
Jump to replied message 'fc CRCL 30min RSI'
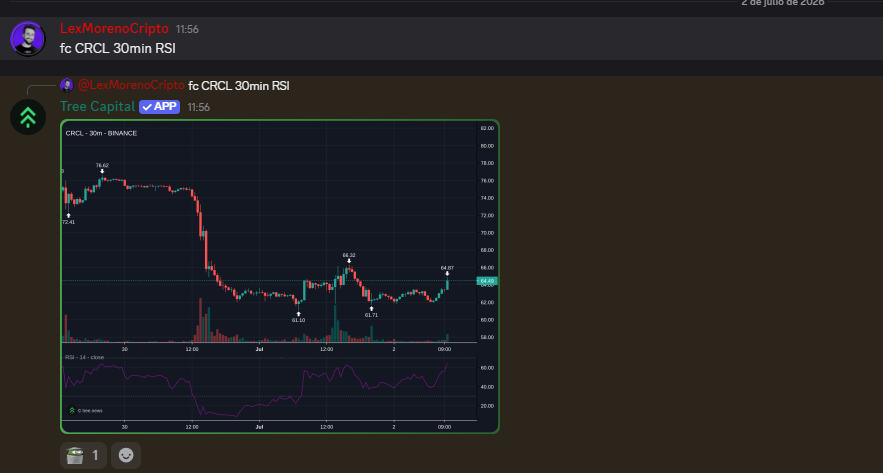point(239,86)
